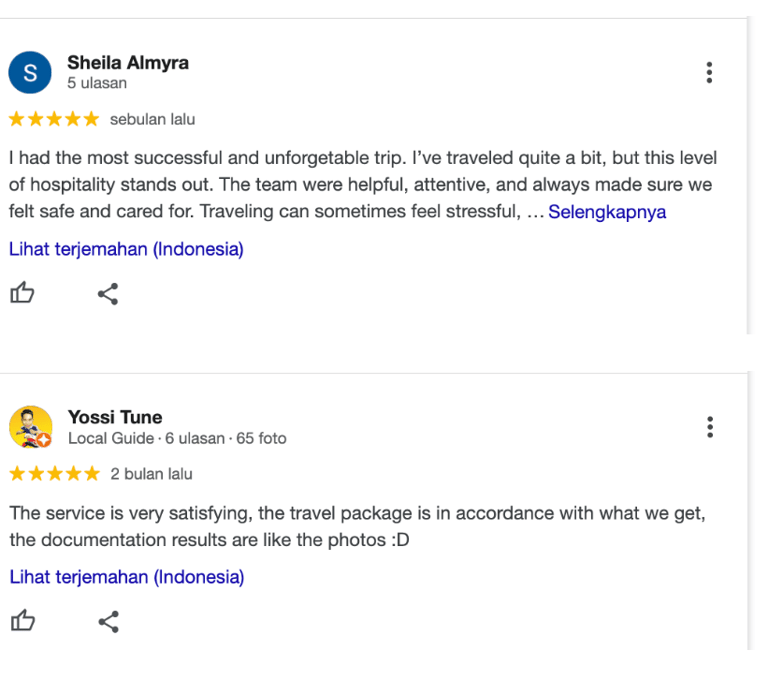Click Yossi Tune's five-star rating

click(x=54, y=474)
